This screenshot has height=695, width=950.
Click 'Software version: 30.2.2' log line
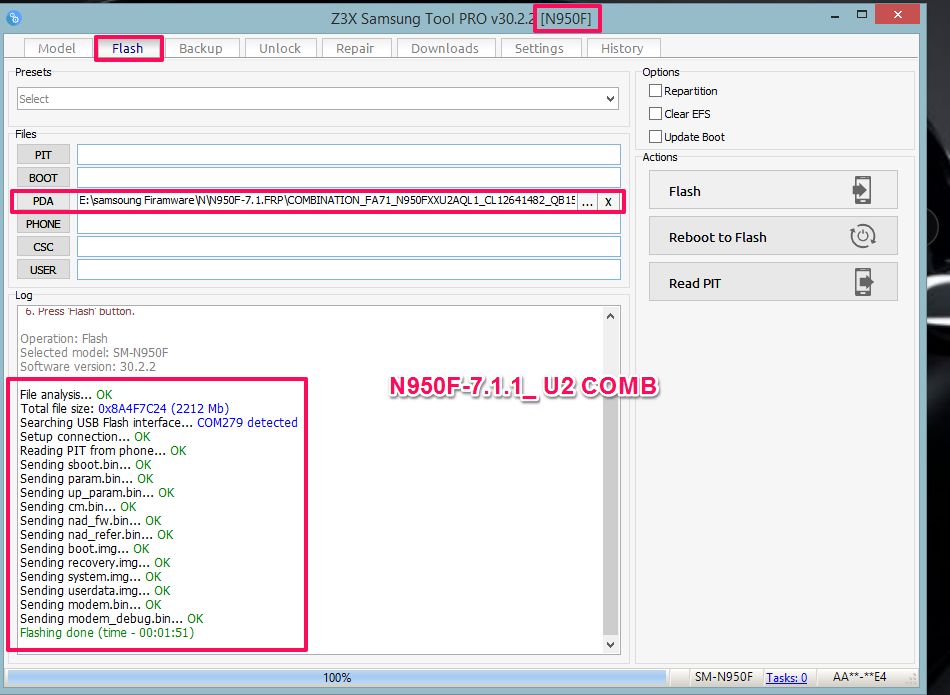[88, 367]
